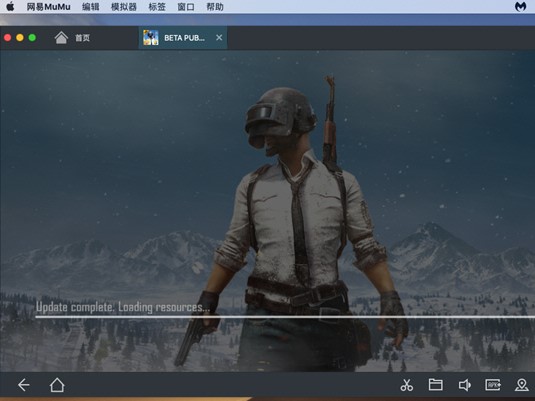Open the Apple menu

pos(10,6)
